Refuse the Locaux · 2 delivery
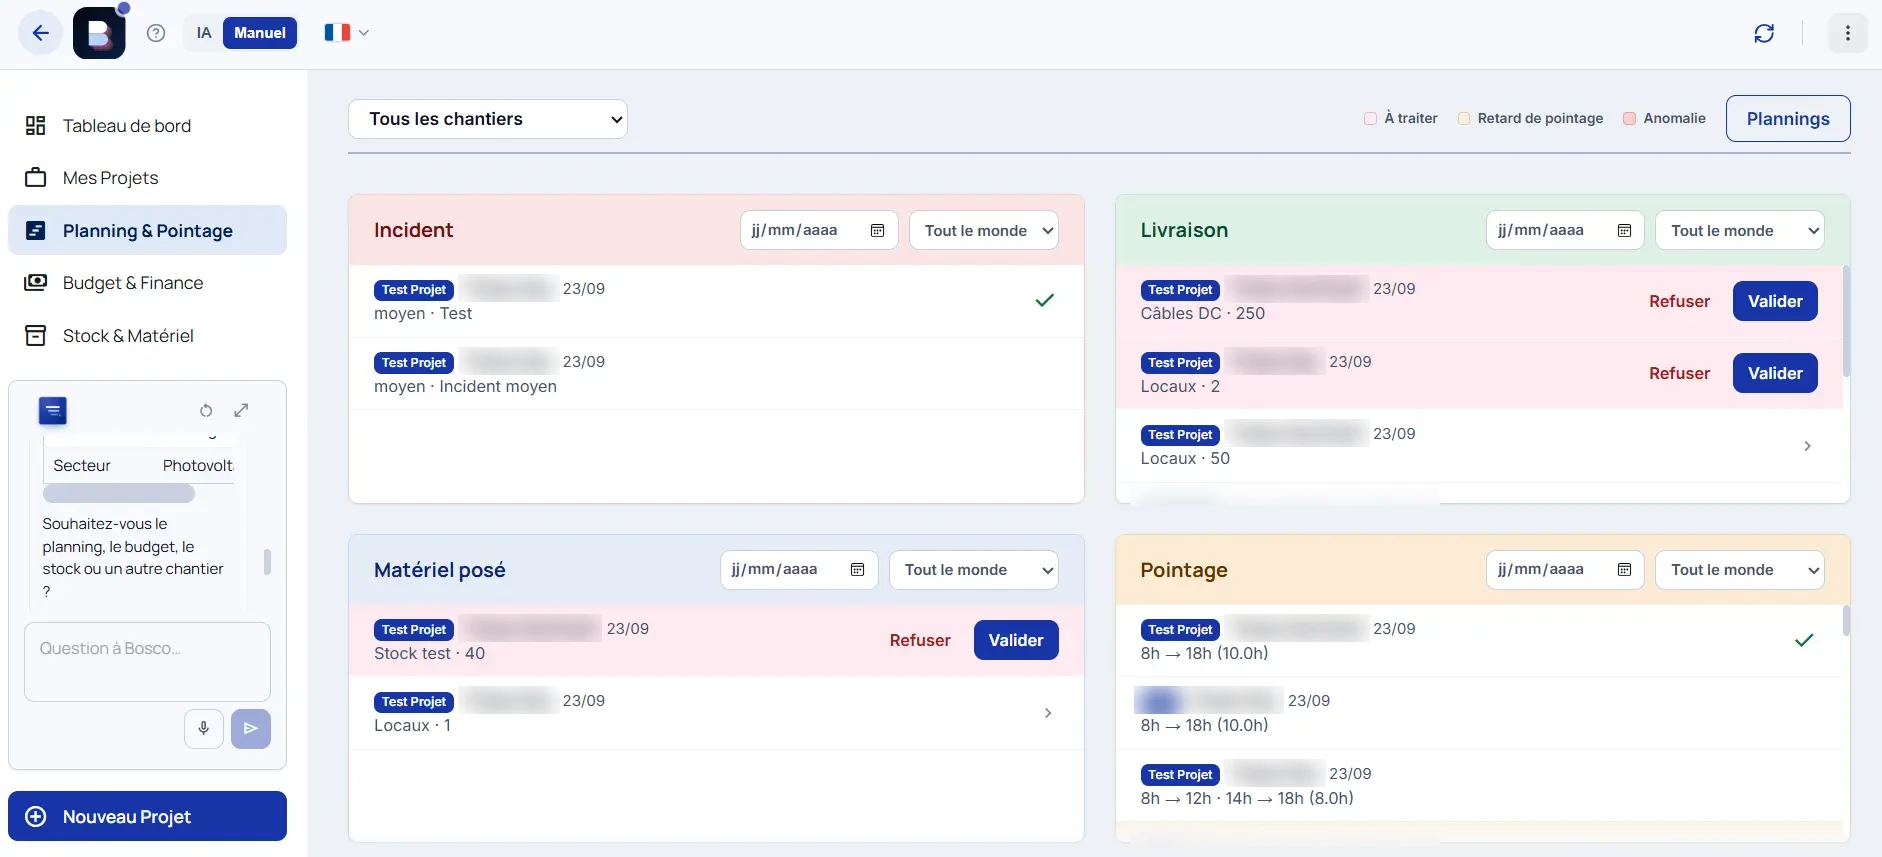1882x857 pixels. click(1679, 373)
